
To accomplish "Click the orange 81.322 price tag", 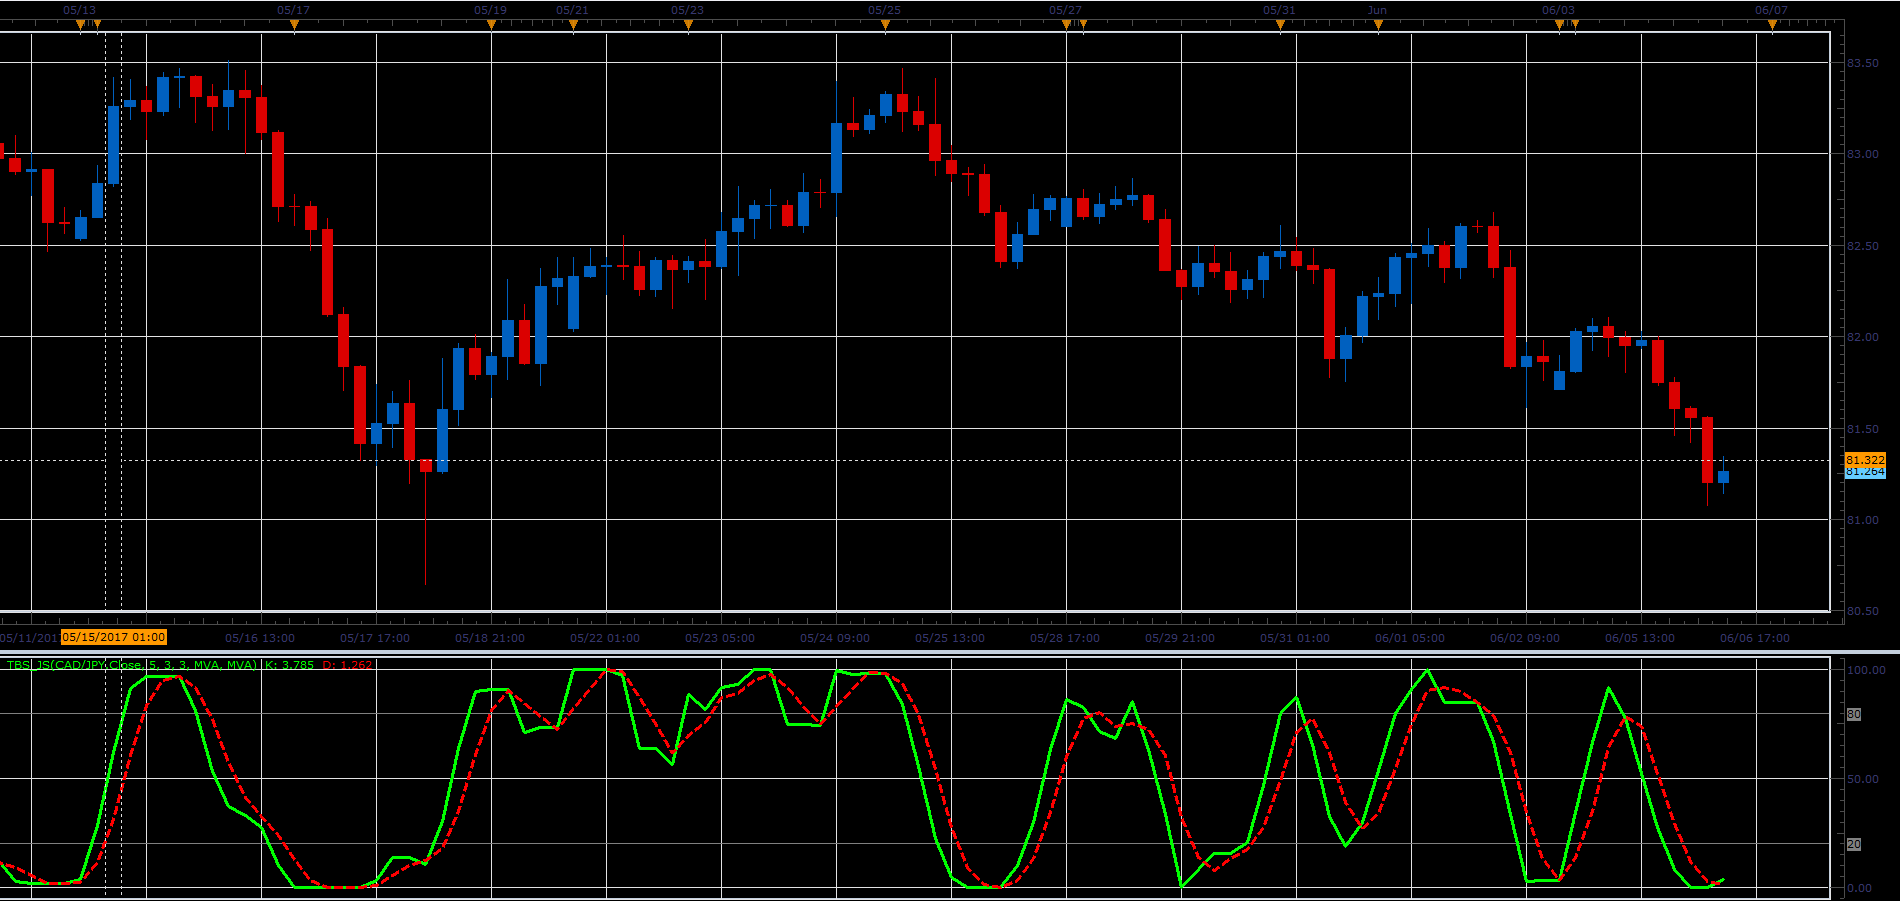I will pos(1865,460).
